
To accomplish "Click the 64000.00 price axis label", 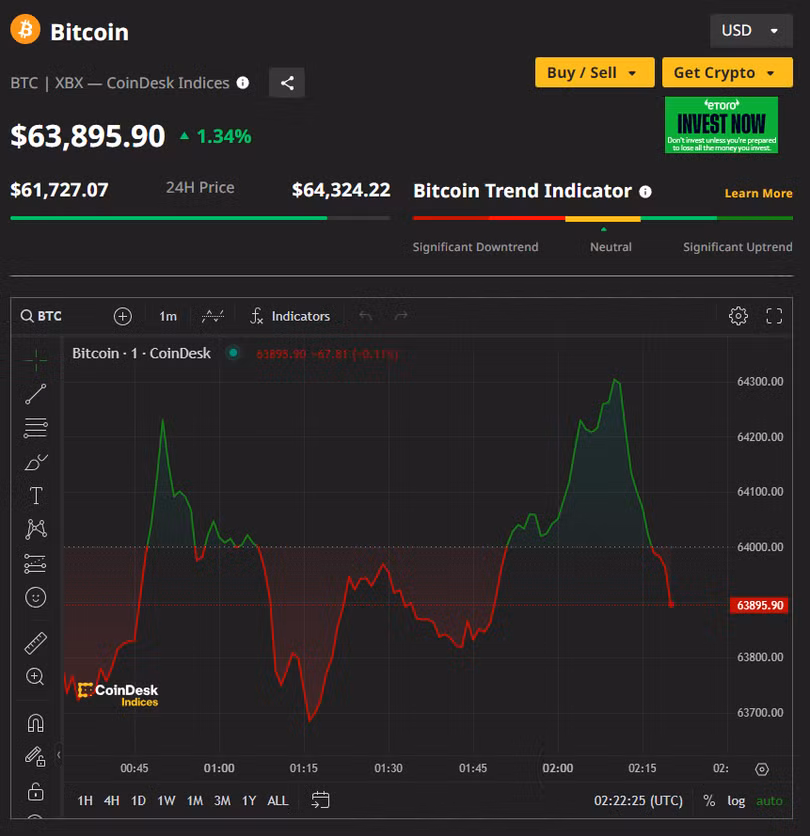I will [760, 546].
